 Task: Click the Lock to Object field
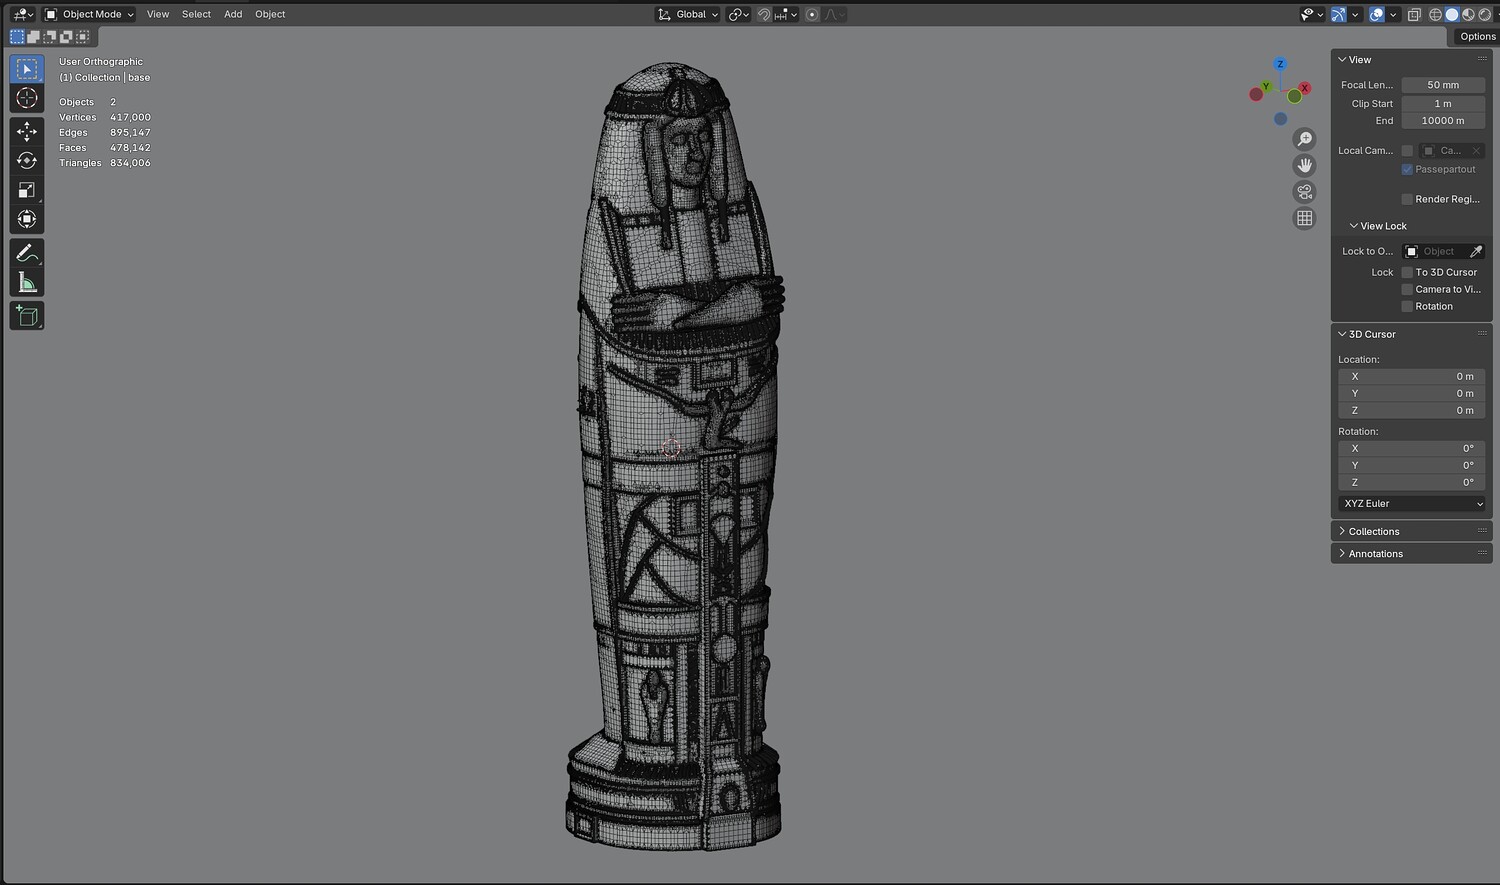point(1435,251)
